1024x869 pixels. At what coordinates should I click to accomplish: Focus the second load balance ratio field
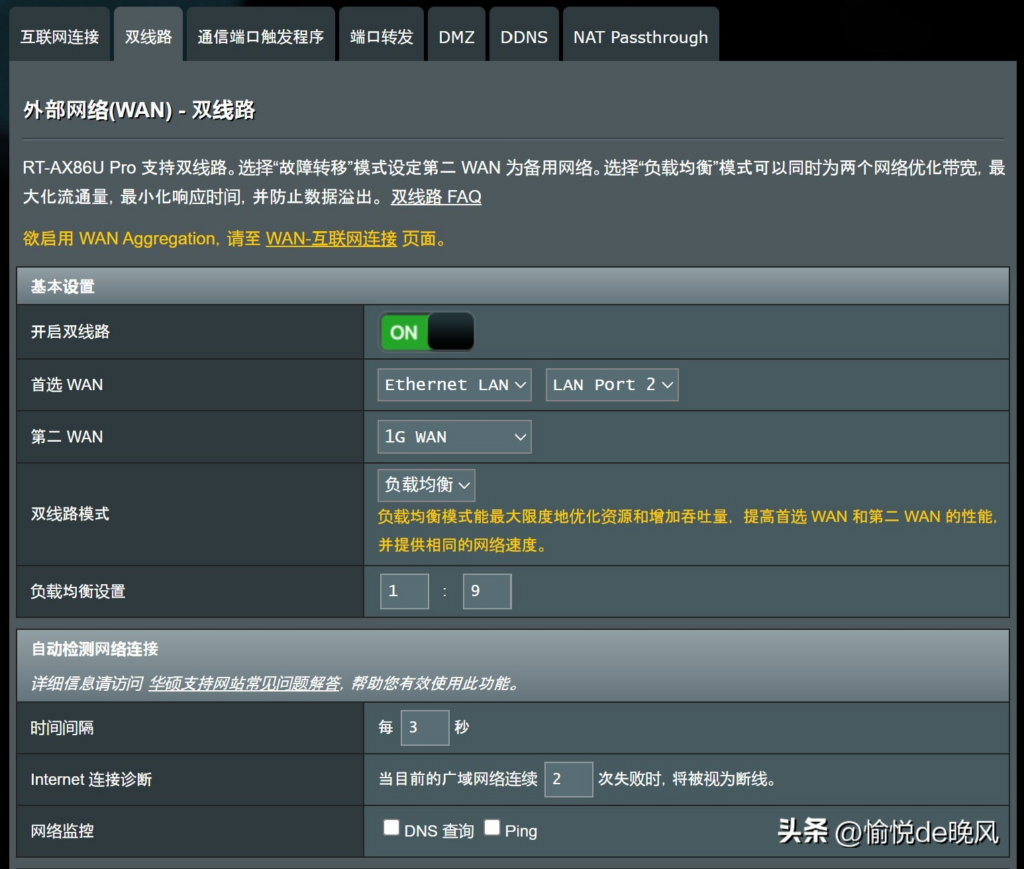pyautogui.click(x=487, y=591)
